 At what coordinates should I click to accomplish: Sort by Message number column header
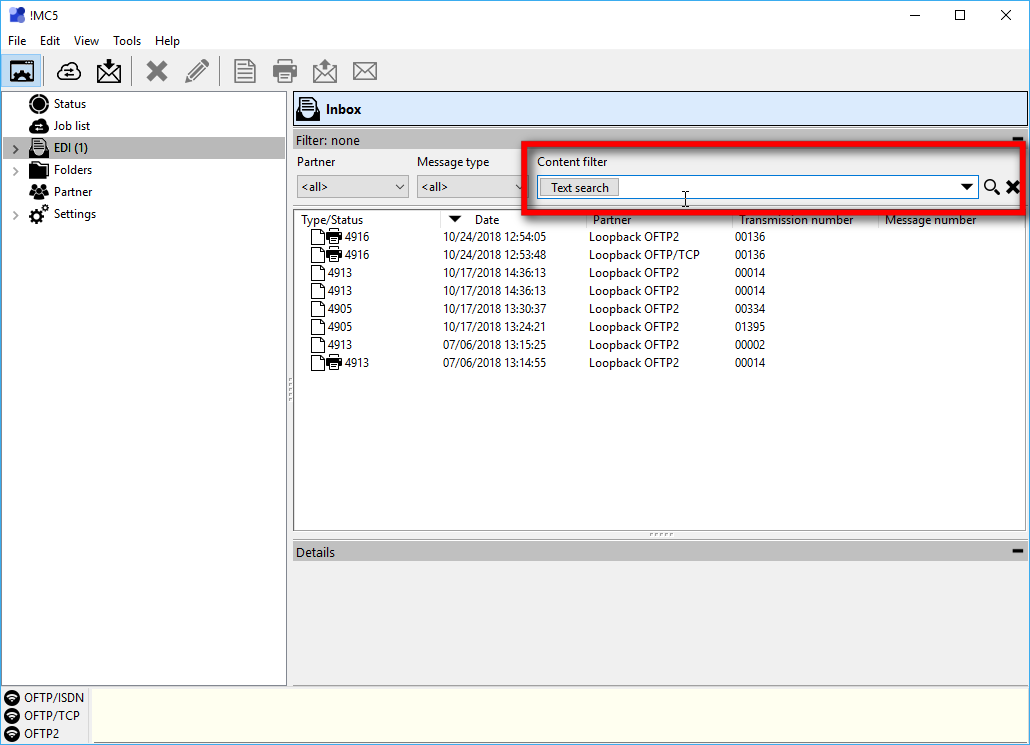click(951, 219)
